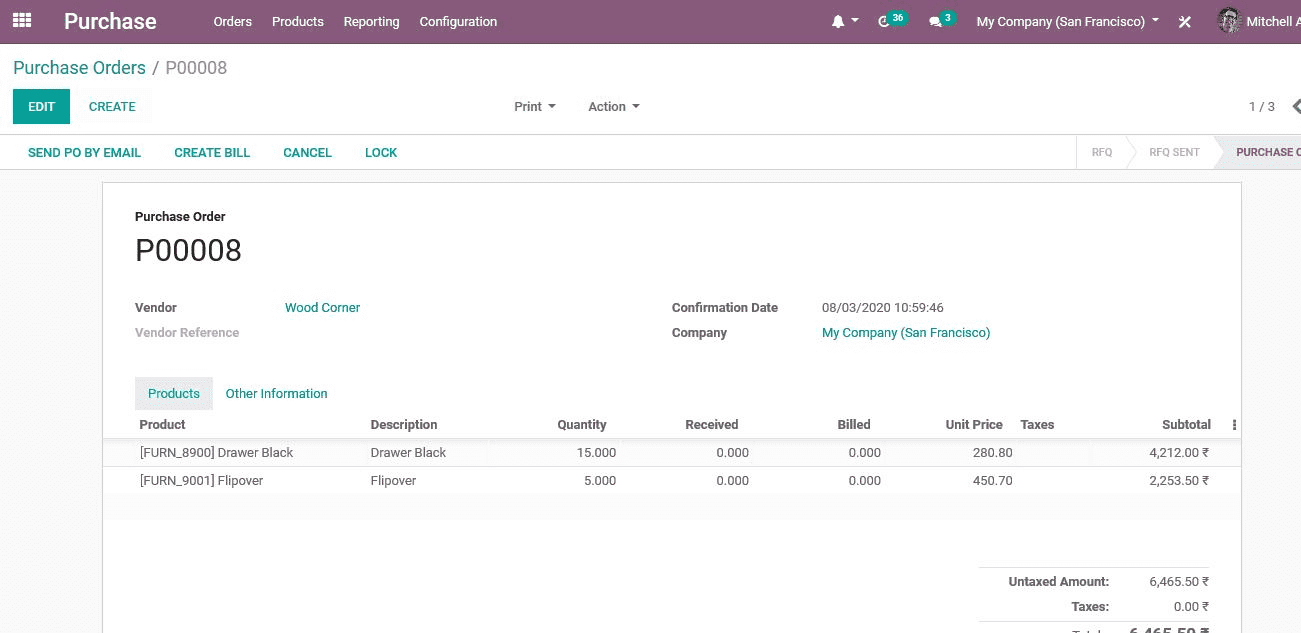Open the messages chat icon with 3 badge
1301x633 pixels.
point(941,20)
